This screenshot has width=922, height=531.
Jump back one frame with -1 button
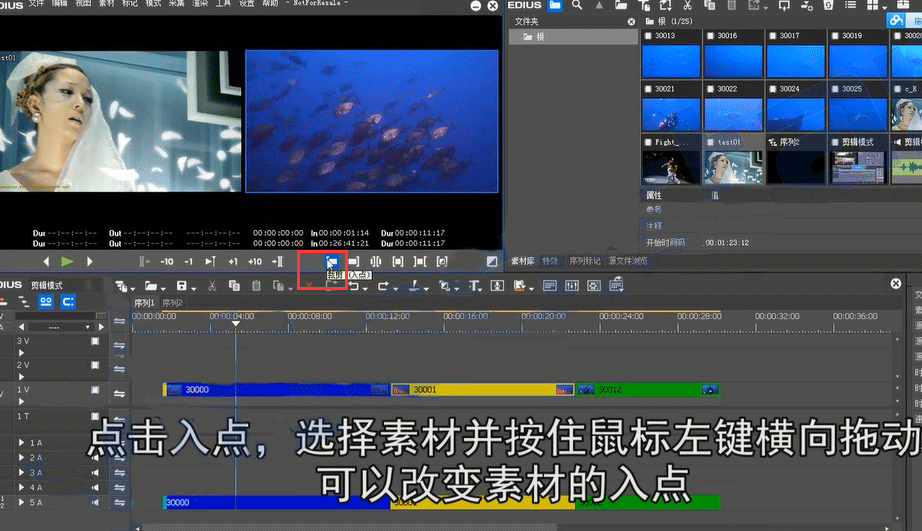pyautogui.click(x=189, y=262)
